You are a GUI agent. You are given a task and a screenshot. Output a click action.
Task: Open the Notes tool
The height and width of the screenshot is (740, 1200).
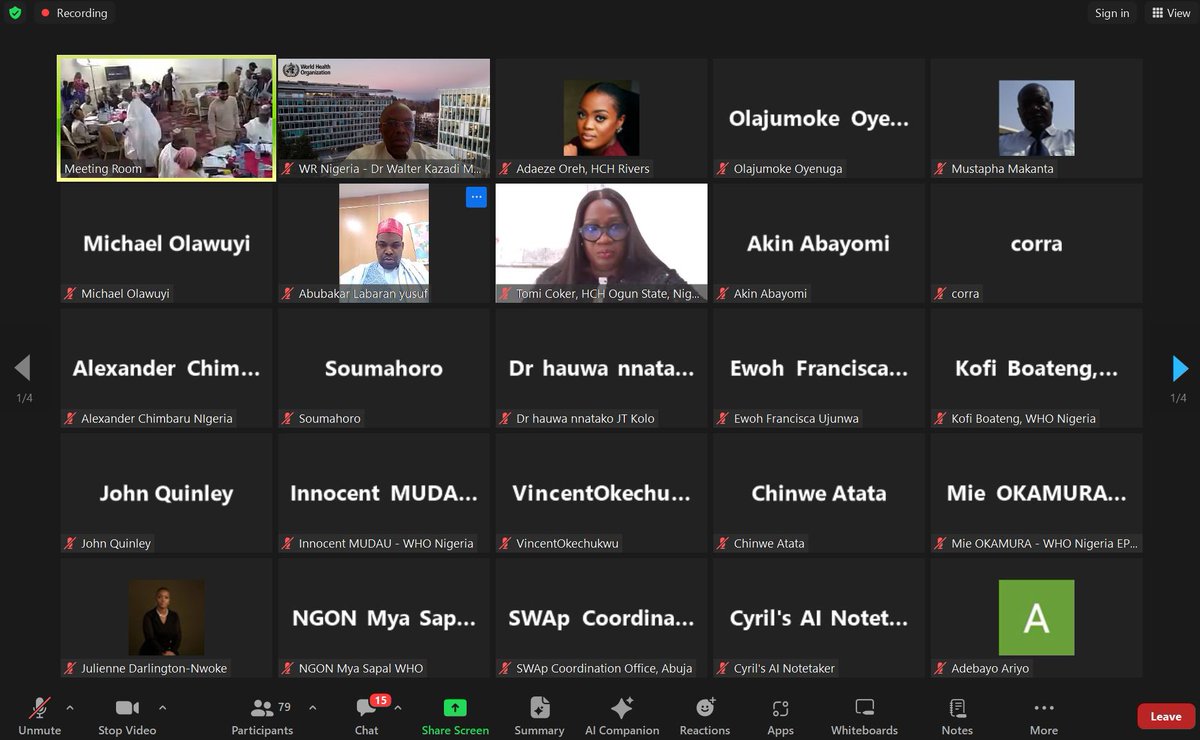[x=957, y=715]
